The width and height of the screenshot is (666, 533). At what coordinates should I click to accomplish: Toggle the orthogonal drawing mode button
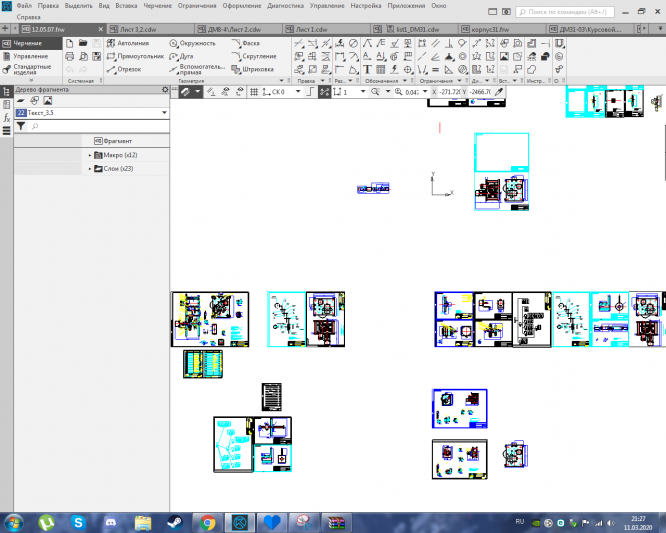point(310,92)
